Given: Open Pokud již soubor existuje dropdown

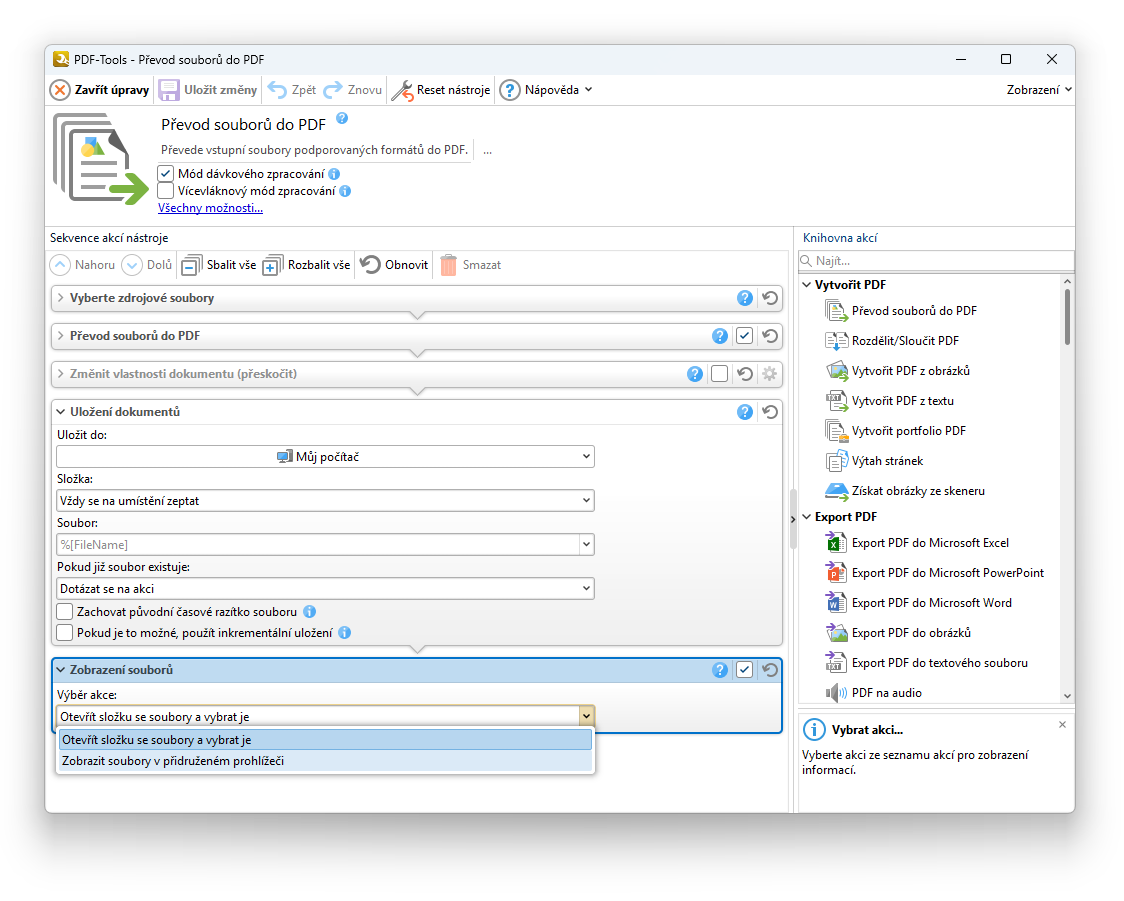Looking at the screenshot, I should 325,588.
